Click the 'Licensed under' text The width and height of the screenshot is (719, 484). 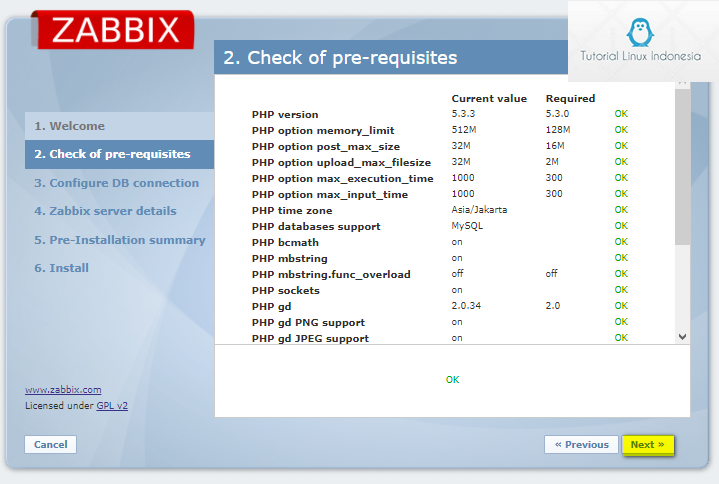(x=60, y=406)
